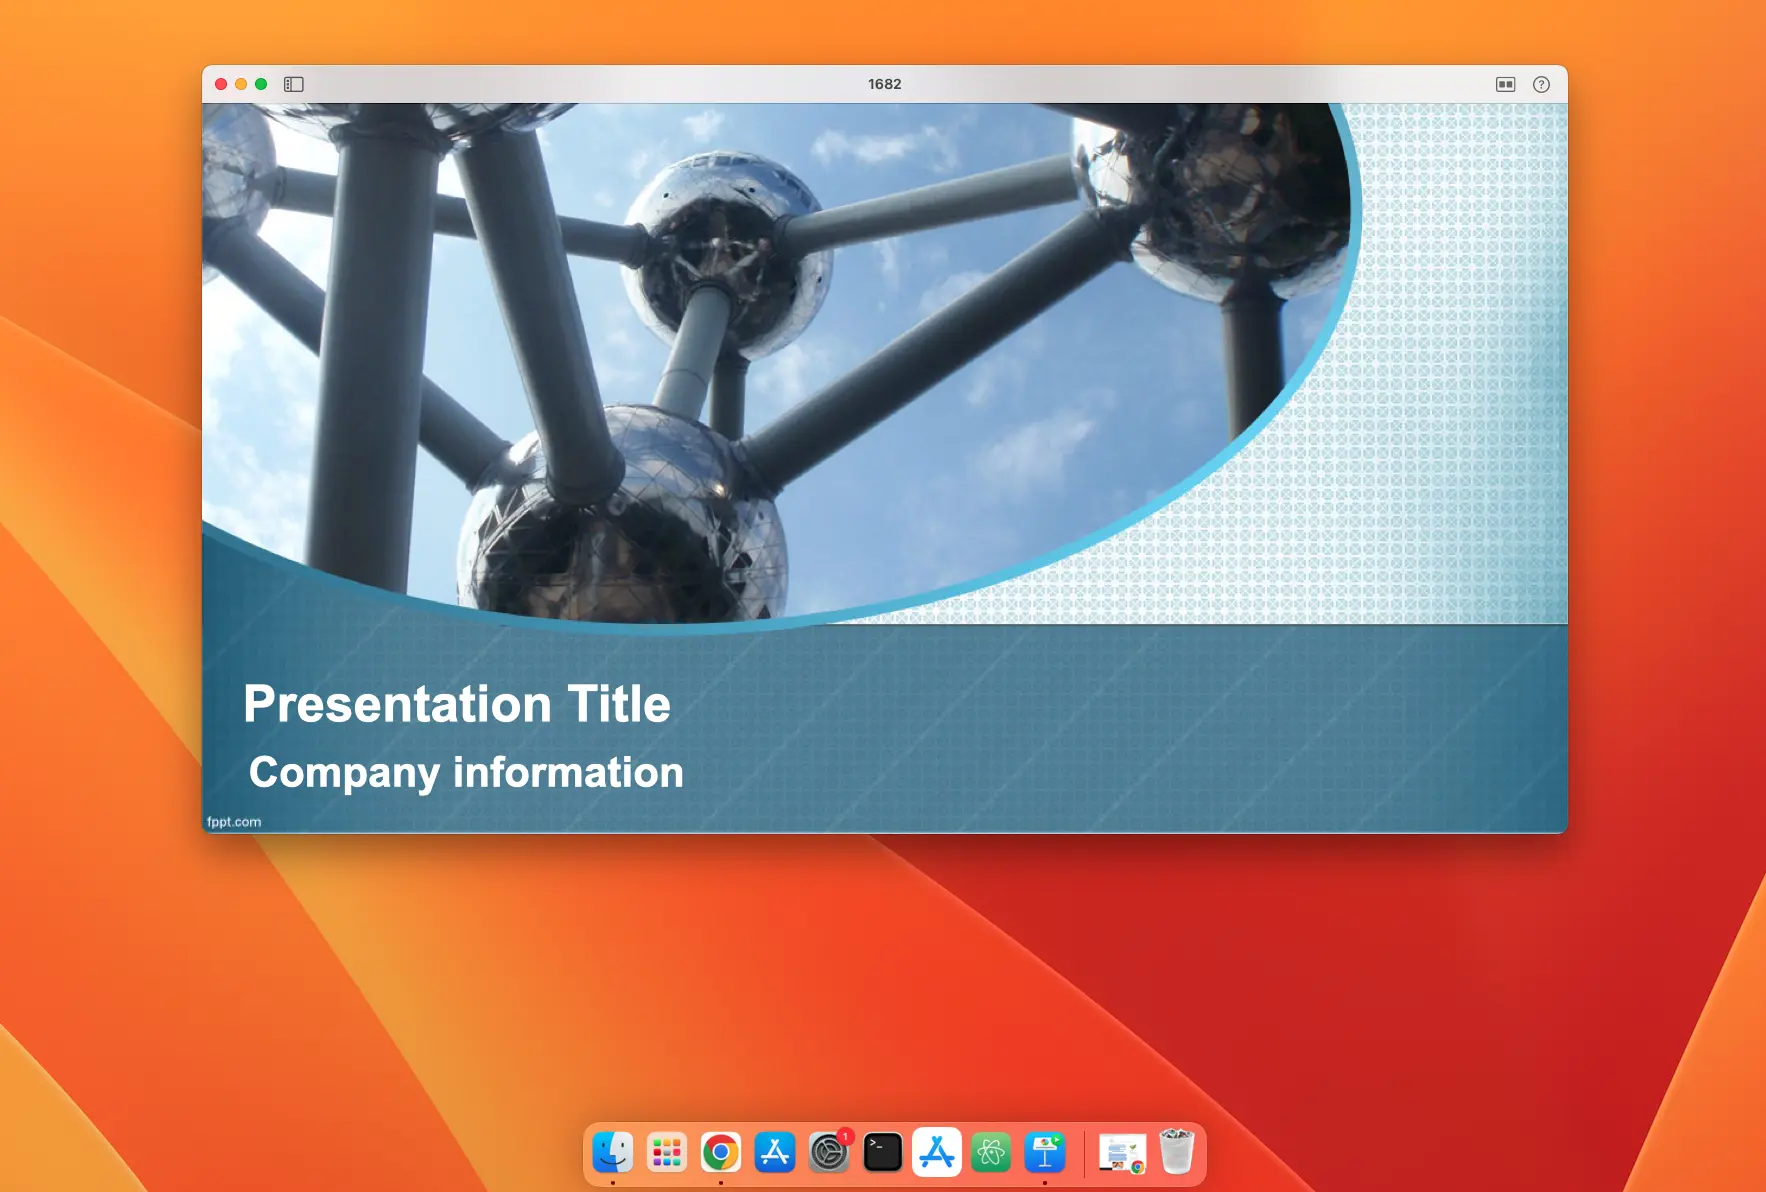Open System Settings with notification badge
1766x1192 pixels.
pyautogui.click(x=829, y=1152)
